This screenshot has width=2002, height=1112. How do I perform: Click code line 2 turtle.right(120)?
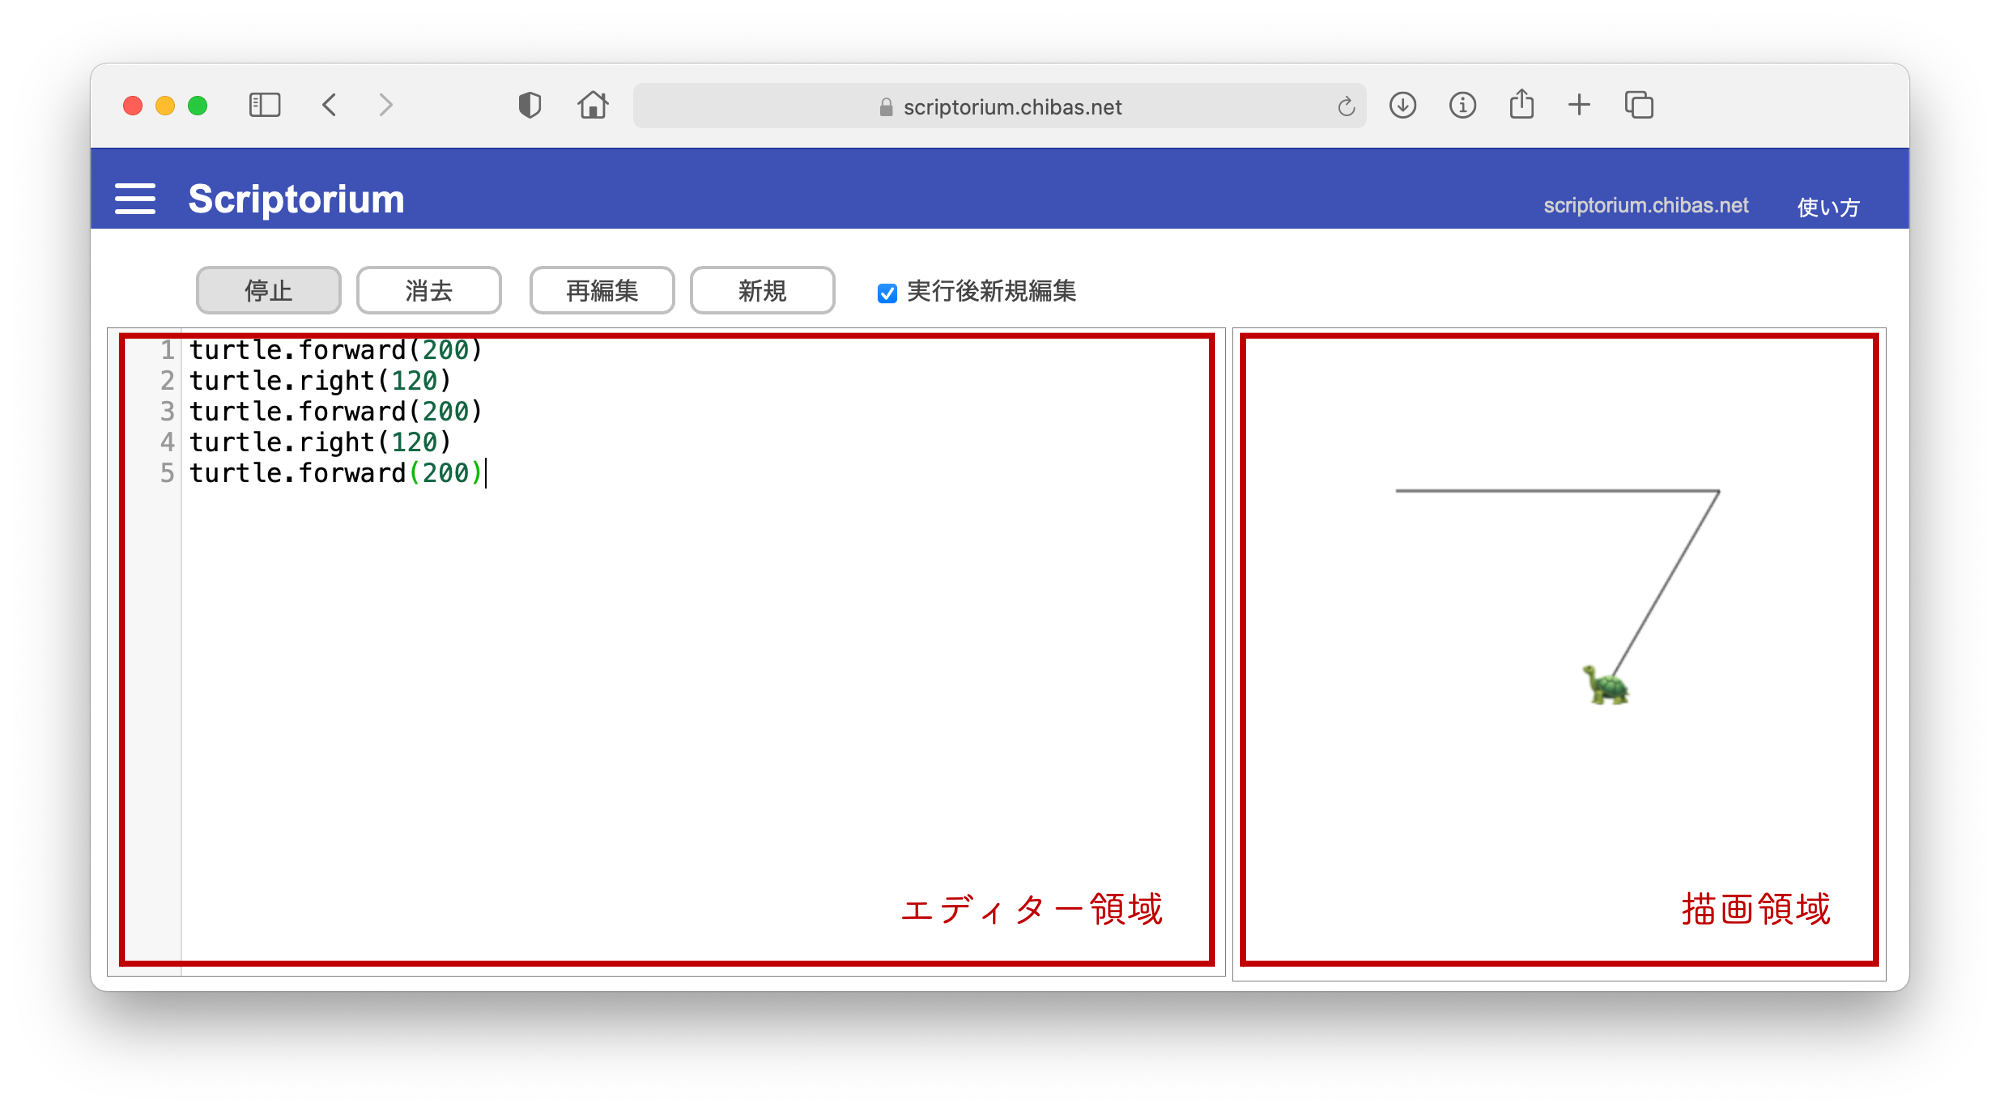pyautogui.click(x=320, y=381)
